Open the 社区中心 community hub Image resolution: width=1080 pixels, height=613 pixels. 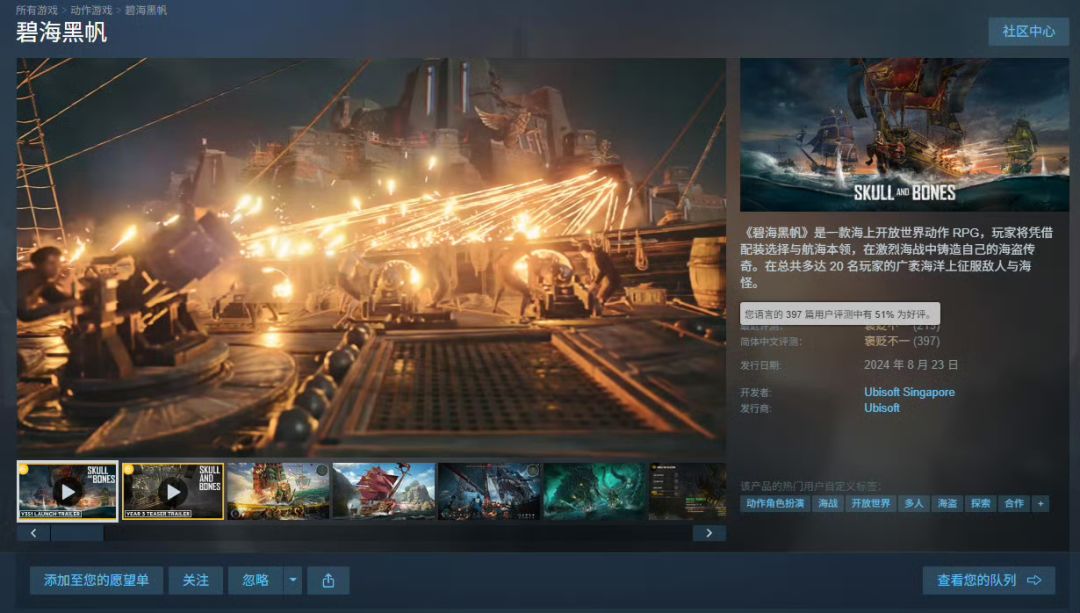click(1028, 32)
